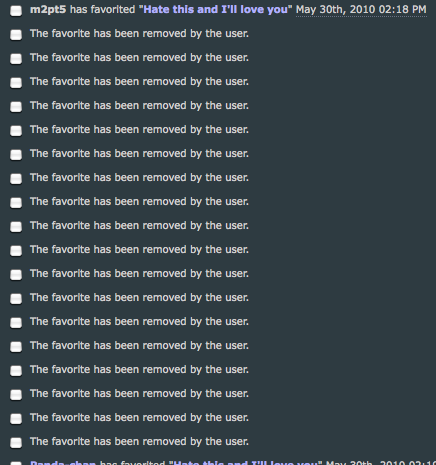Check the last removed-favorite notice above Panda-chan
The image size is (436, 465).
click(16, 443)
